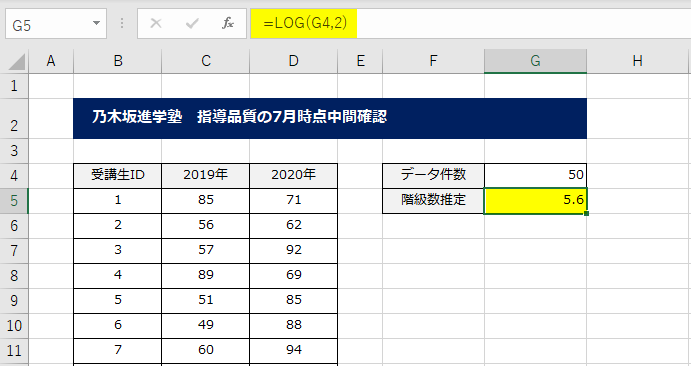The width and height of the screenshot is (691, 366).
Task: Select column E header
Action: click(x=360, y=61)
